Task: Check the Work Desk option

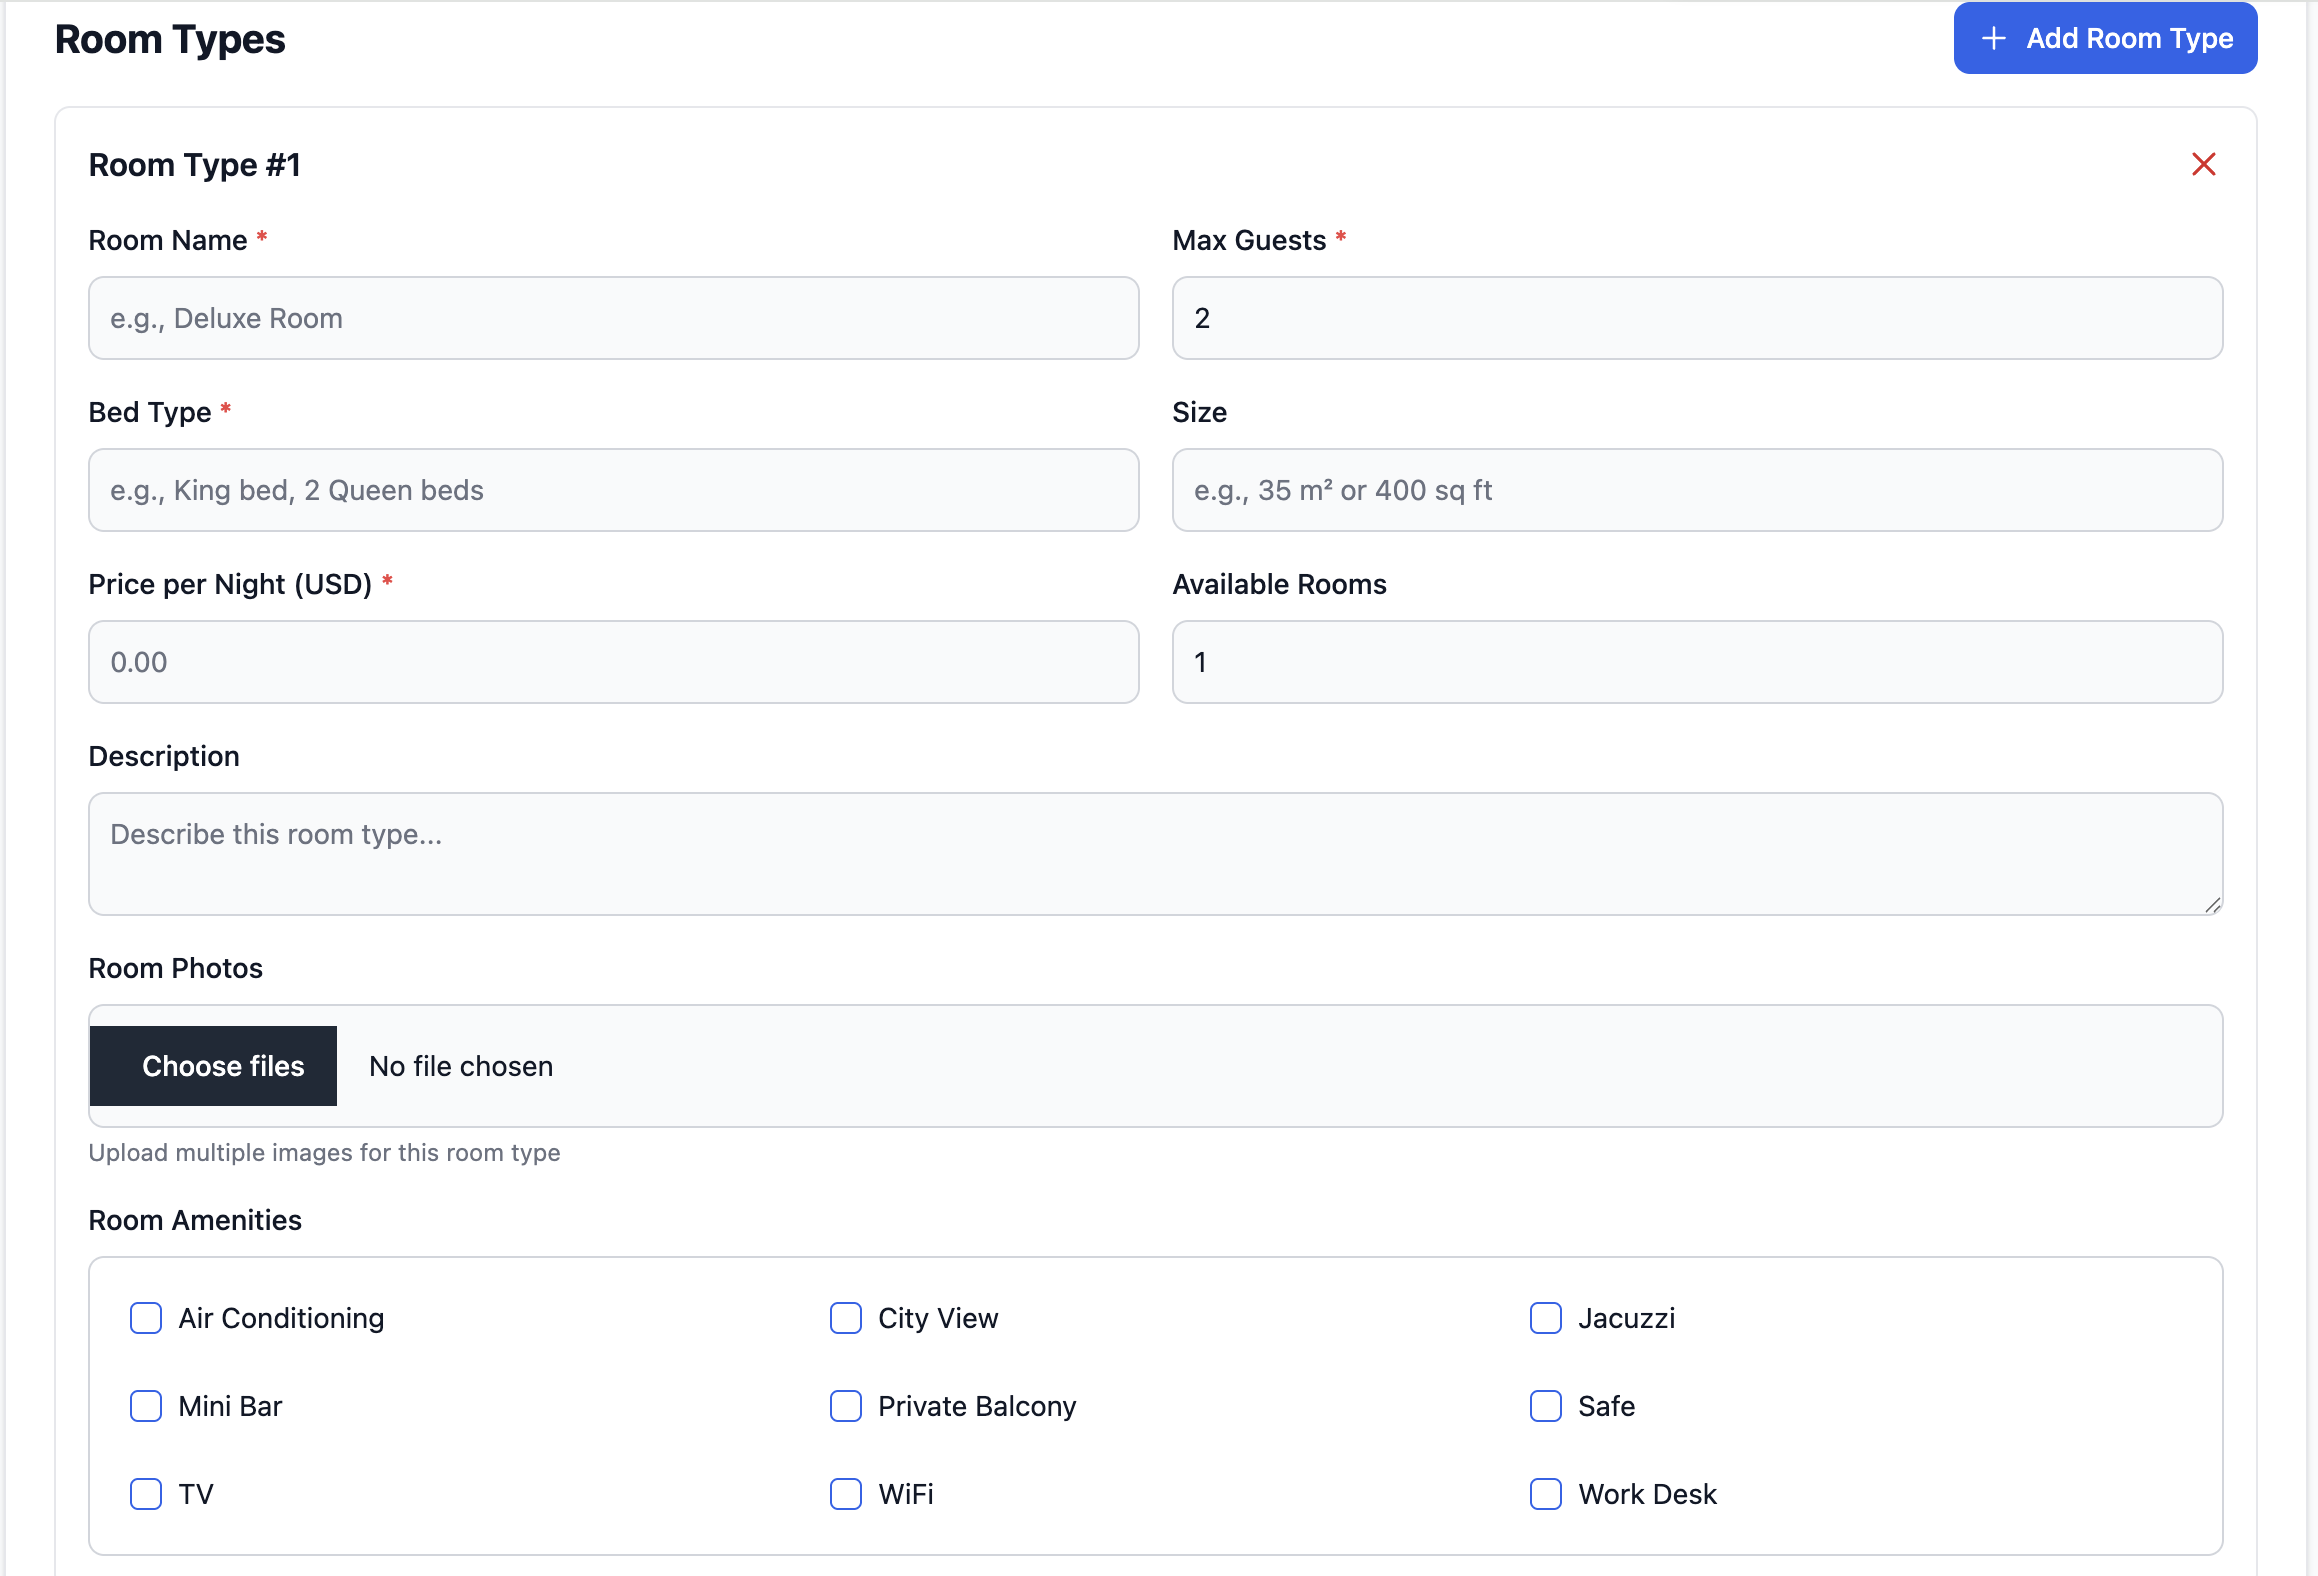Action: click(1545, 1494)
